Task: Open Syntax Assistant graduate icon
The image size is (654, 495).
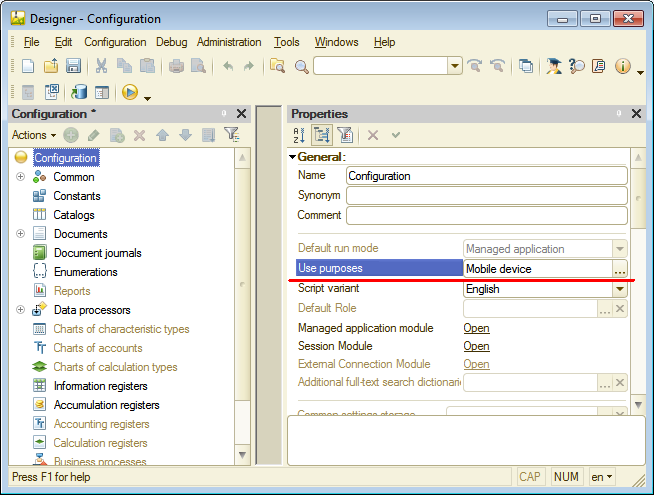Action: click(x=554, y=66)
